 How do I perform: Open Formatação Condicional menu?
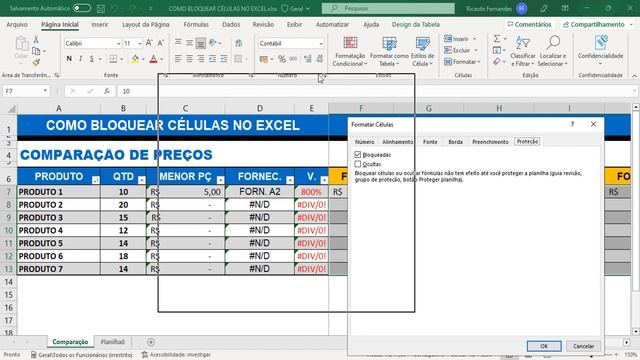[x=349, y=51]
